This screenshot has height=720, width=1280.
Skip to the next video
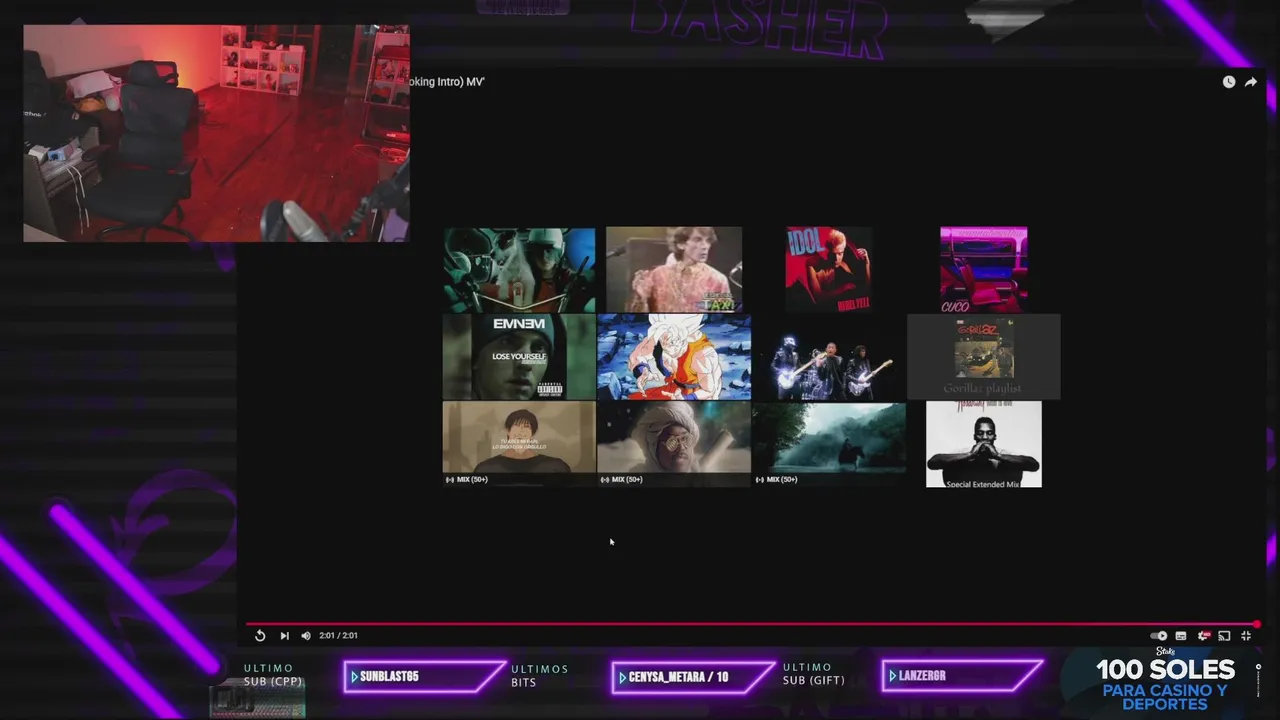pyautogui.click(x=284, y=635)
